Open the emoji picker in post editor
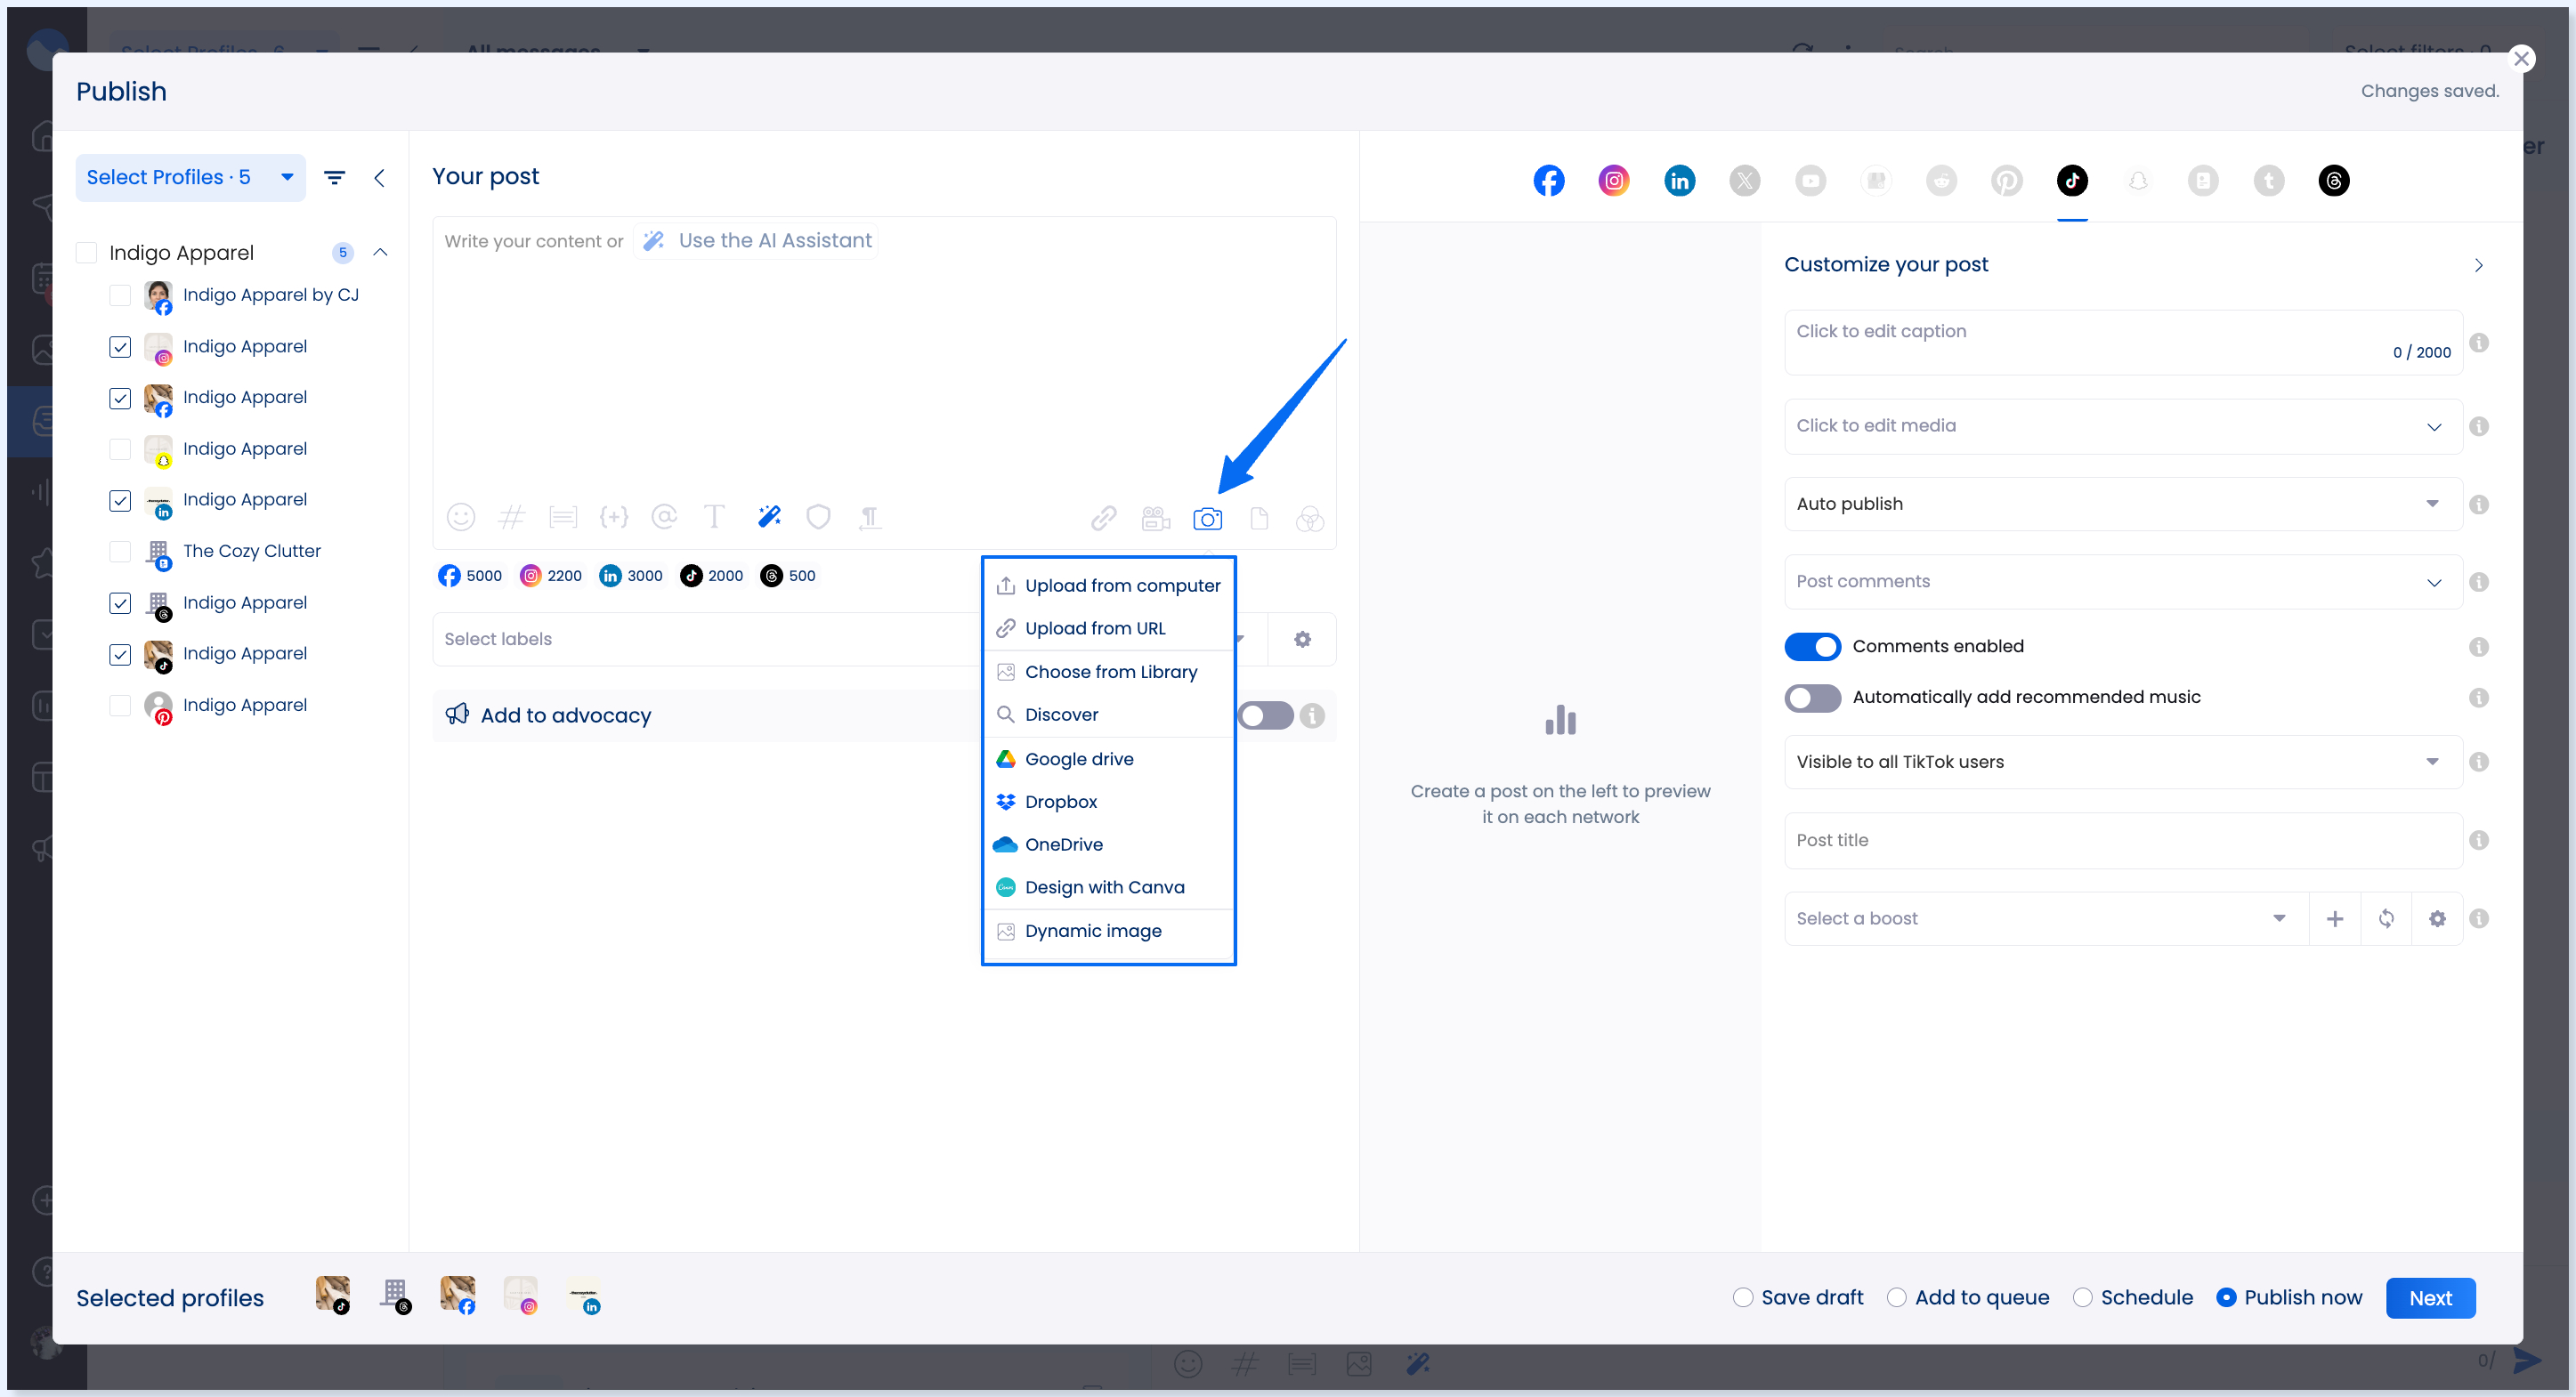This screenshot has width=2576, height=1397. click(460, 517)
